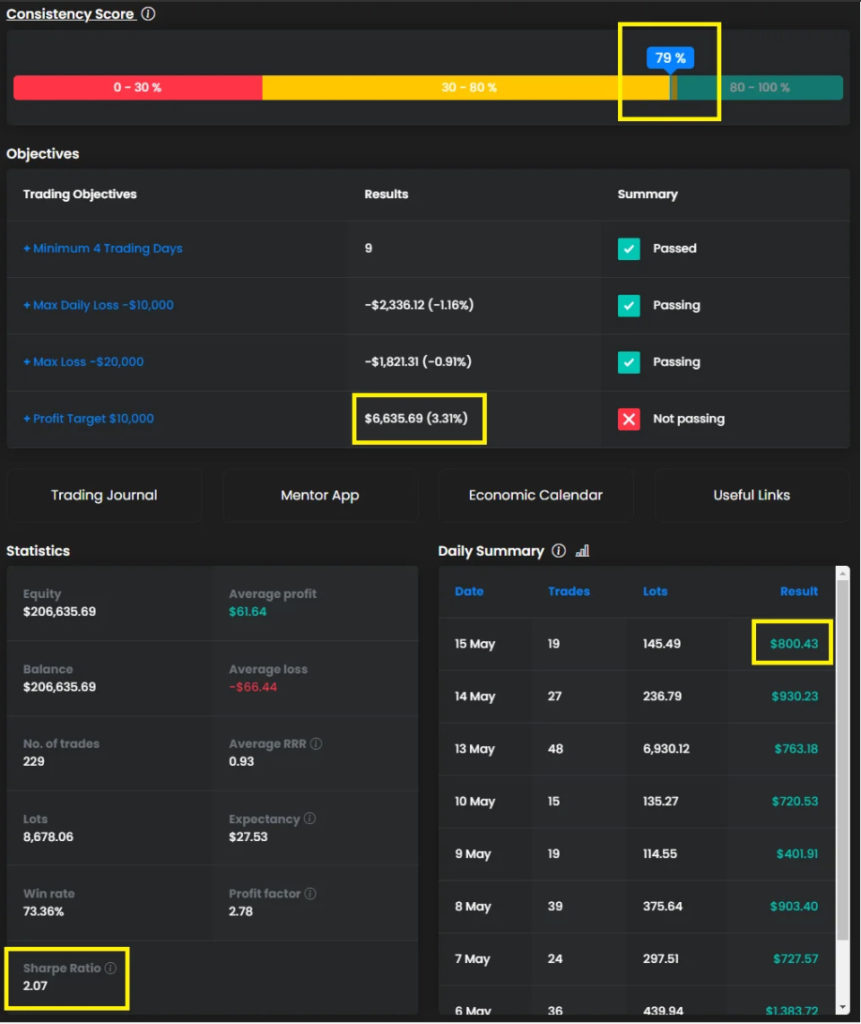Sort by the Date column header
This screenshot has width=861, height=1024.
point(469,591)
